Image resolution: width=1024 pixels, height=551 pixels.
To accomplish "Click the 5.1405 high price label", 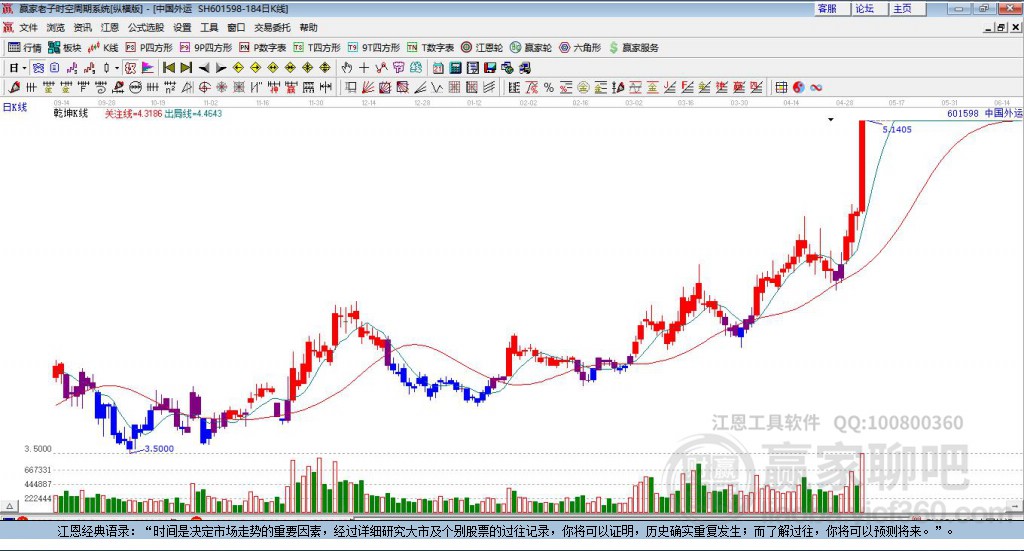I will click(897, 129).
